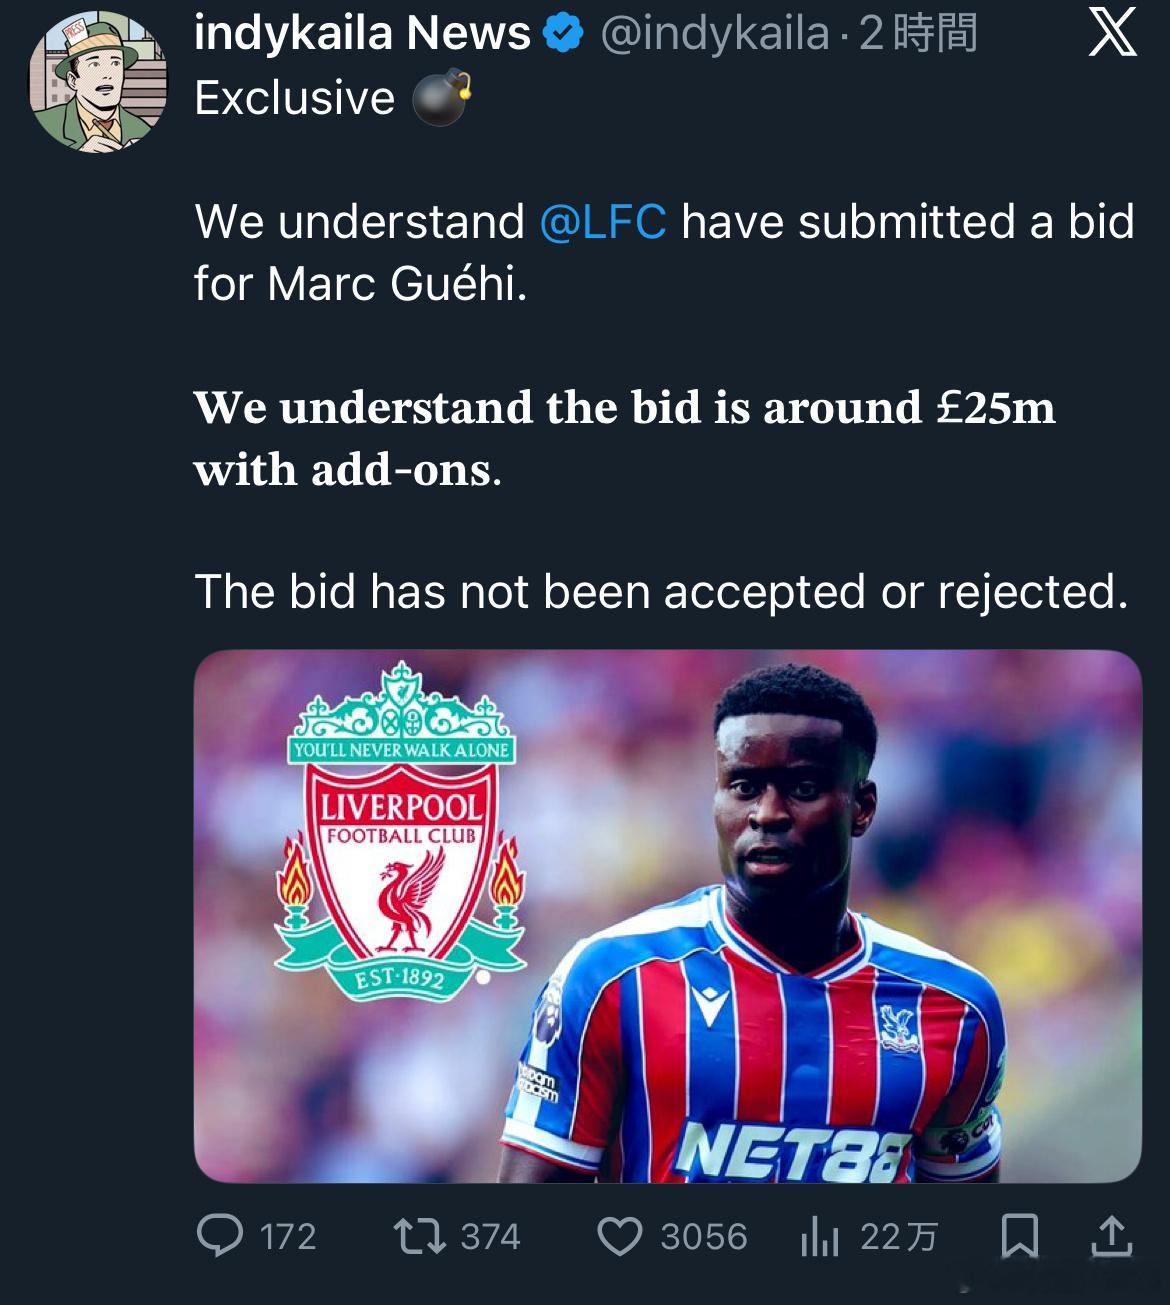This screenshot has width=1170, height=1305.
Task: Click the indykaila News display name
Action: point(362,35)
